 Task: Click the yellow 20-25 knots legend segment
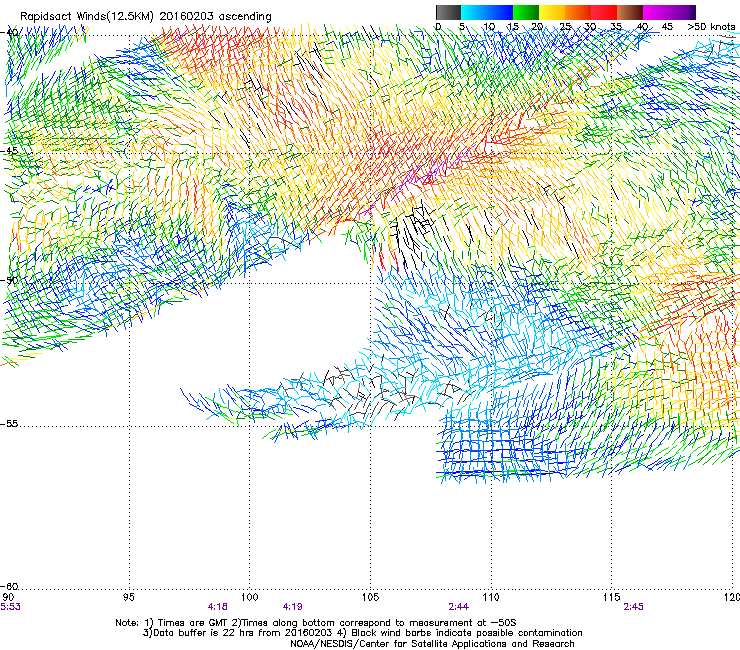point(552,12)
